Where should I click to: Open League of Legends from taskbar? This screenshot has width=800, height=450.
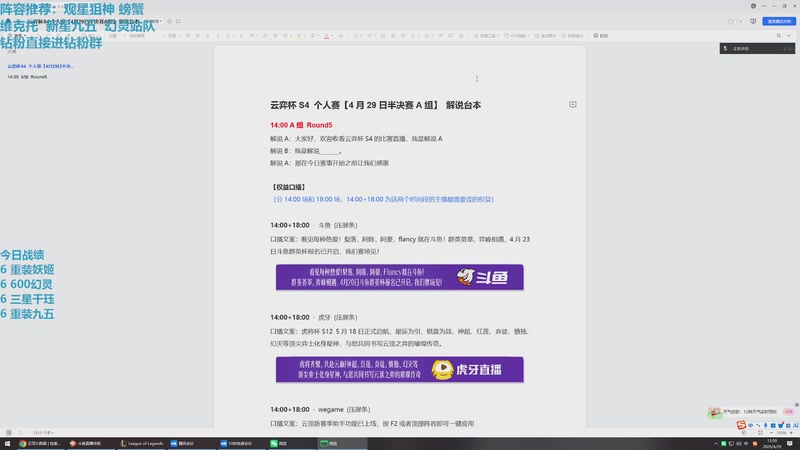pos(142,443)
